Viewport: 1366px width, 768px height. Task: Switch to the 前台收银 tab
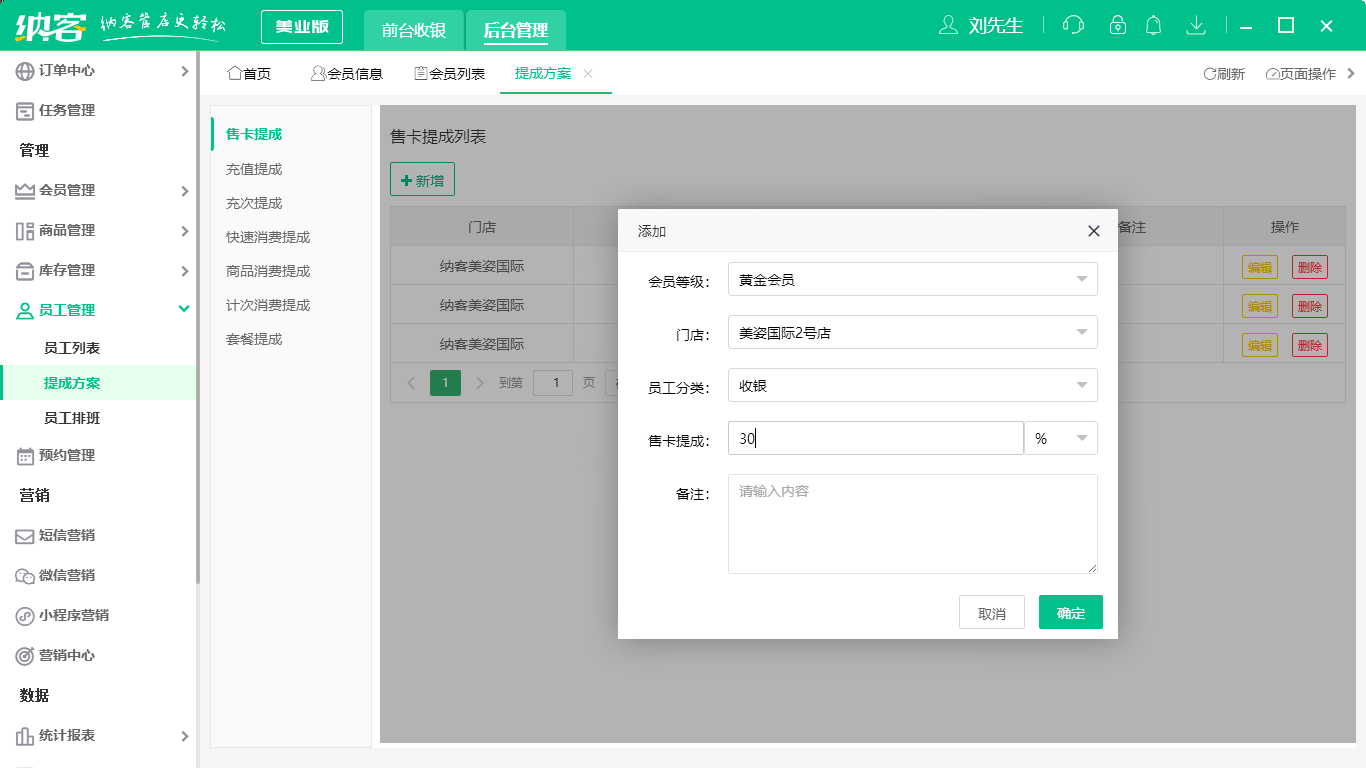point(414,30)
